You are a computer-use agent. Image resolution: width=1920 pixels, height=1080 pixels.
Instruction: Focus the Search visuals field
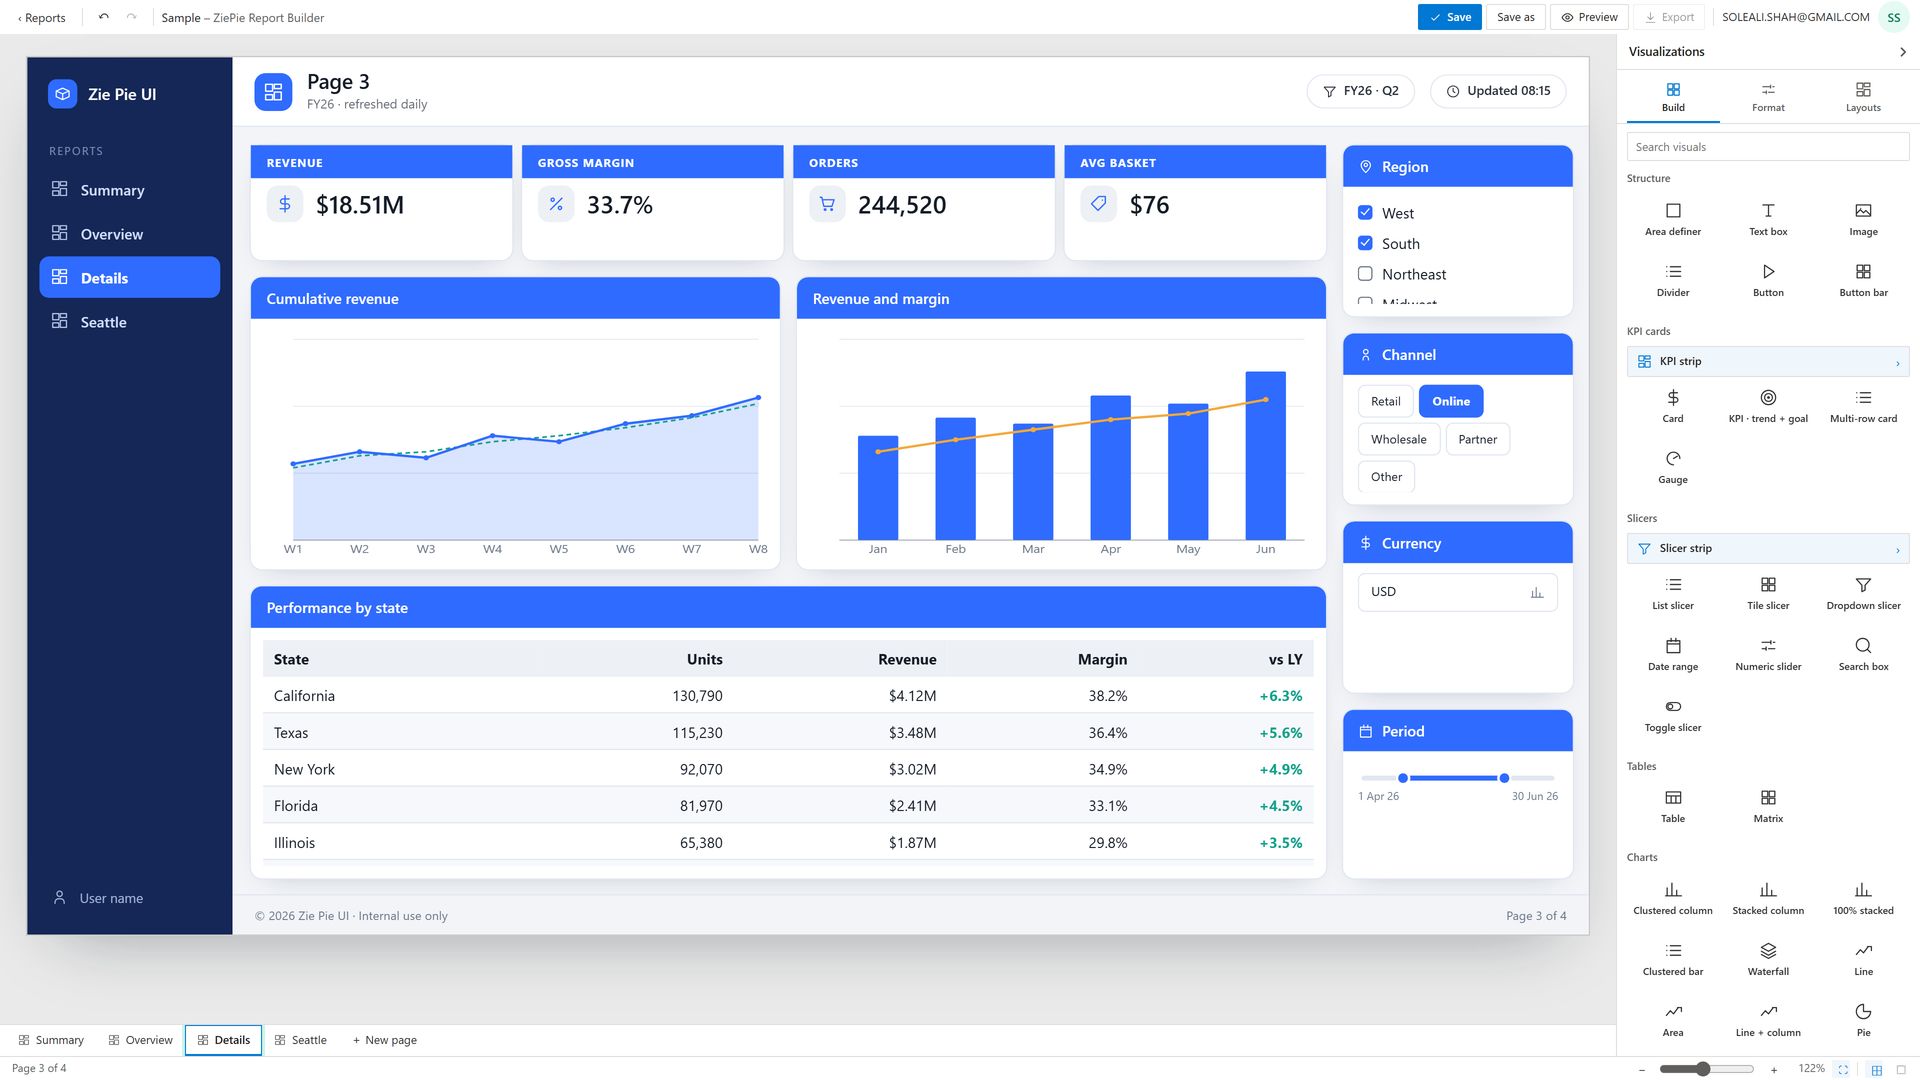[1767, 147]
